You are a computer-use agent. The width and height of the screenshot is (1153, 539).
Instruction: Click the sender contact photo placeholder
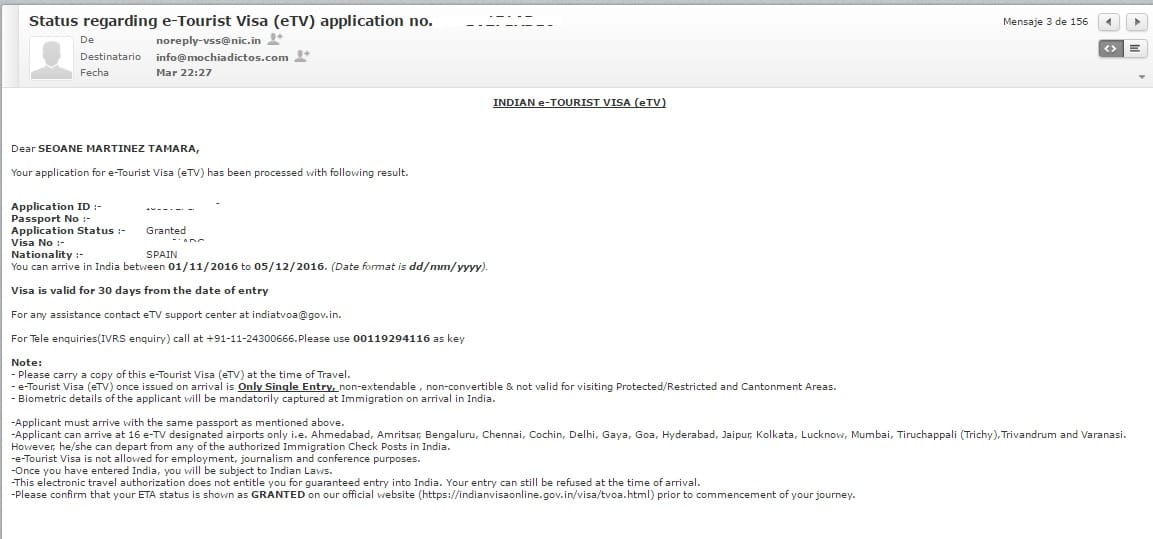pyautogui.click(x=51, y=58)
